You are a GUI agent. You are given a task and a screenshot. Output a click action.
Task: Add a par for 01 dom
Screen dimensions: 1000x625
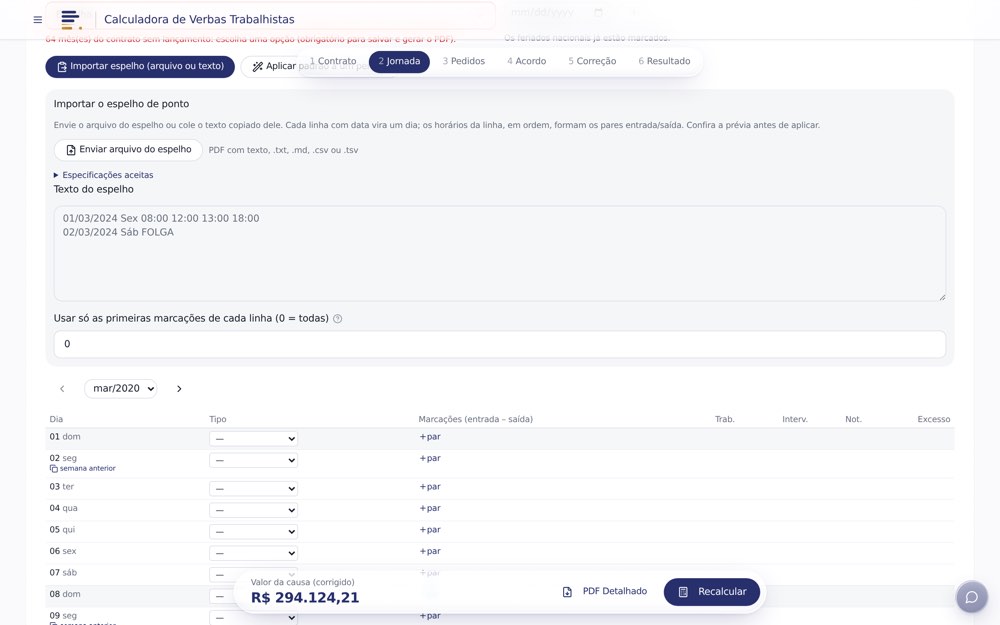(x=430, y=437)
